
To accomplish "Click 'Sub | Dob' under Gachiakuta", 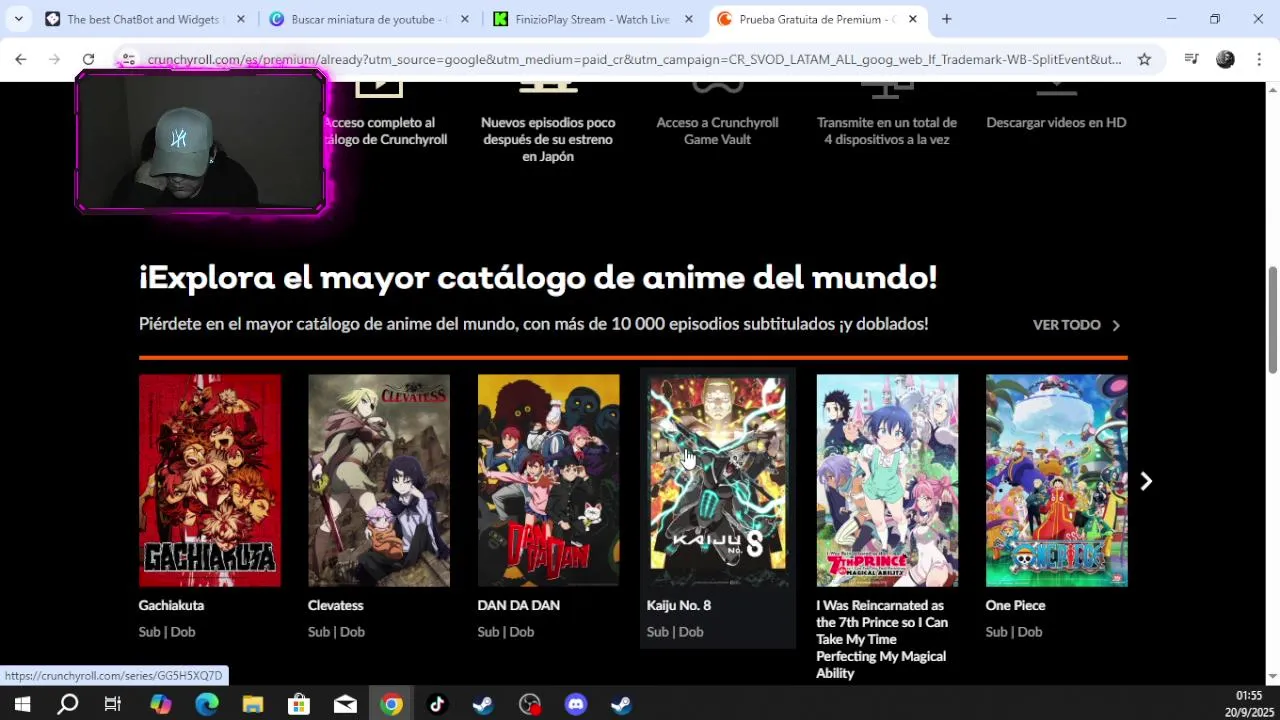I will [167, 632].
